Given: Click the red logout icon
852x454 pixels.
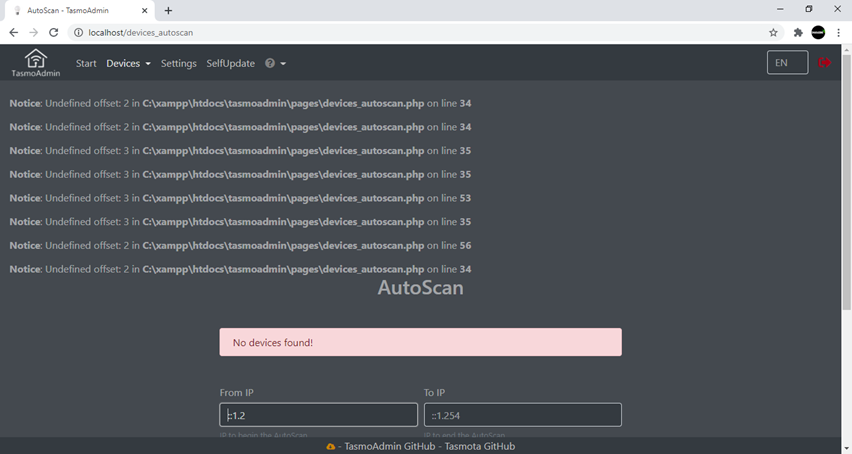Looking at the screenshot, I should click(x=824, y=62).
